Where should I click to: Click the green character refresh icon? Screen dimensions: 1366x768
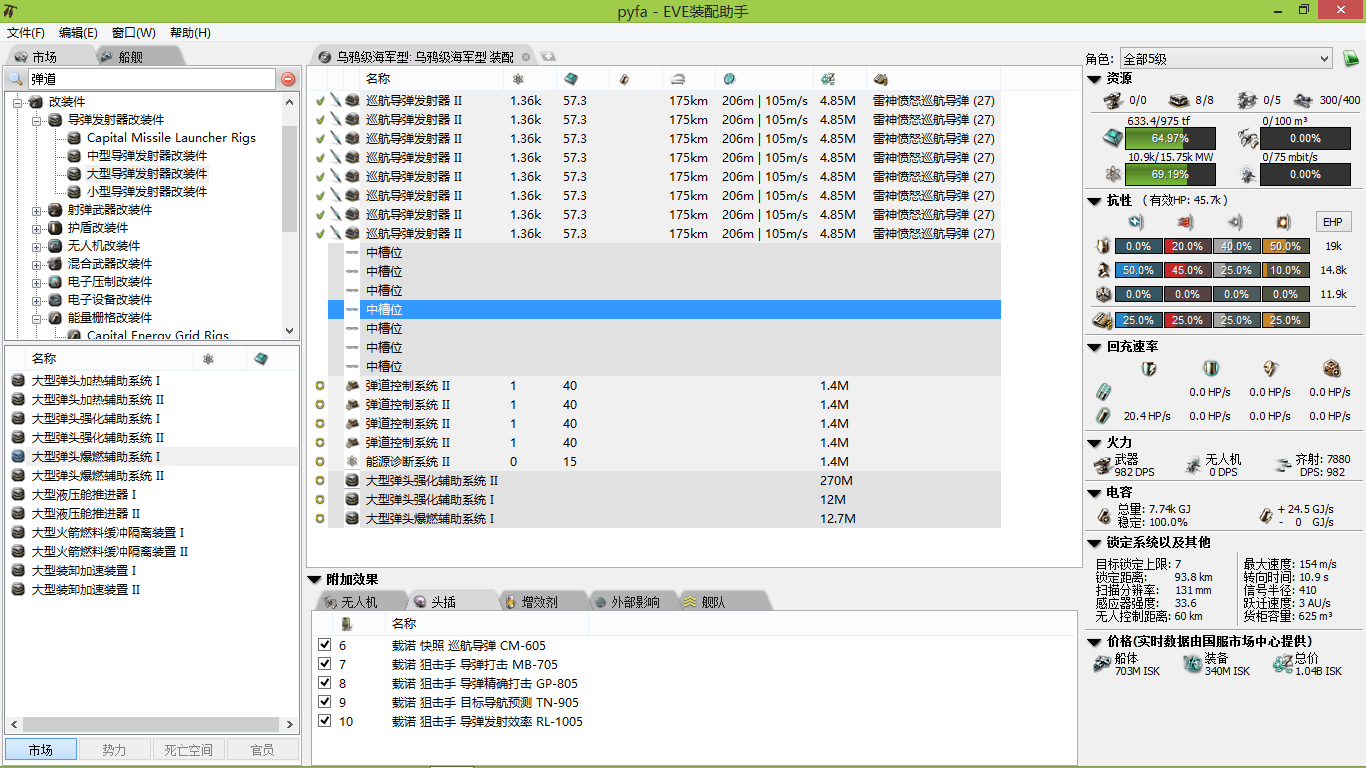click(1350, 59)
